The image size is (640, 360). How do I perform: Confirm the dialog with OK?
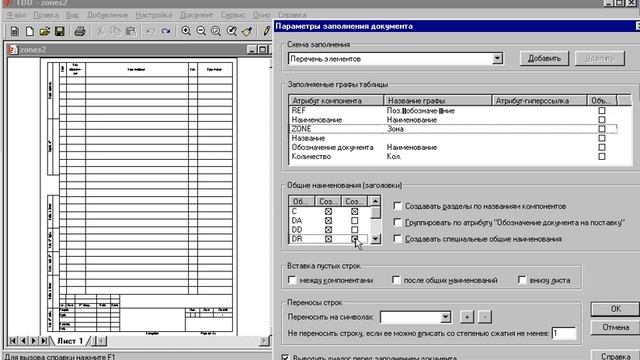pos(615,309)
